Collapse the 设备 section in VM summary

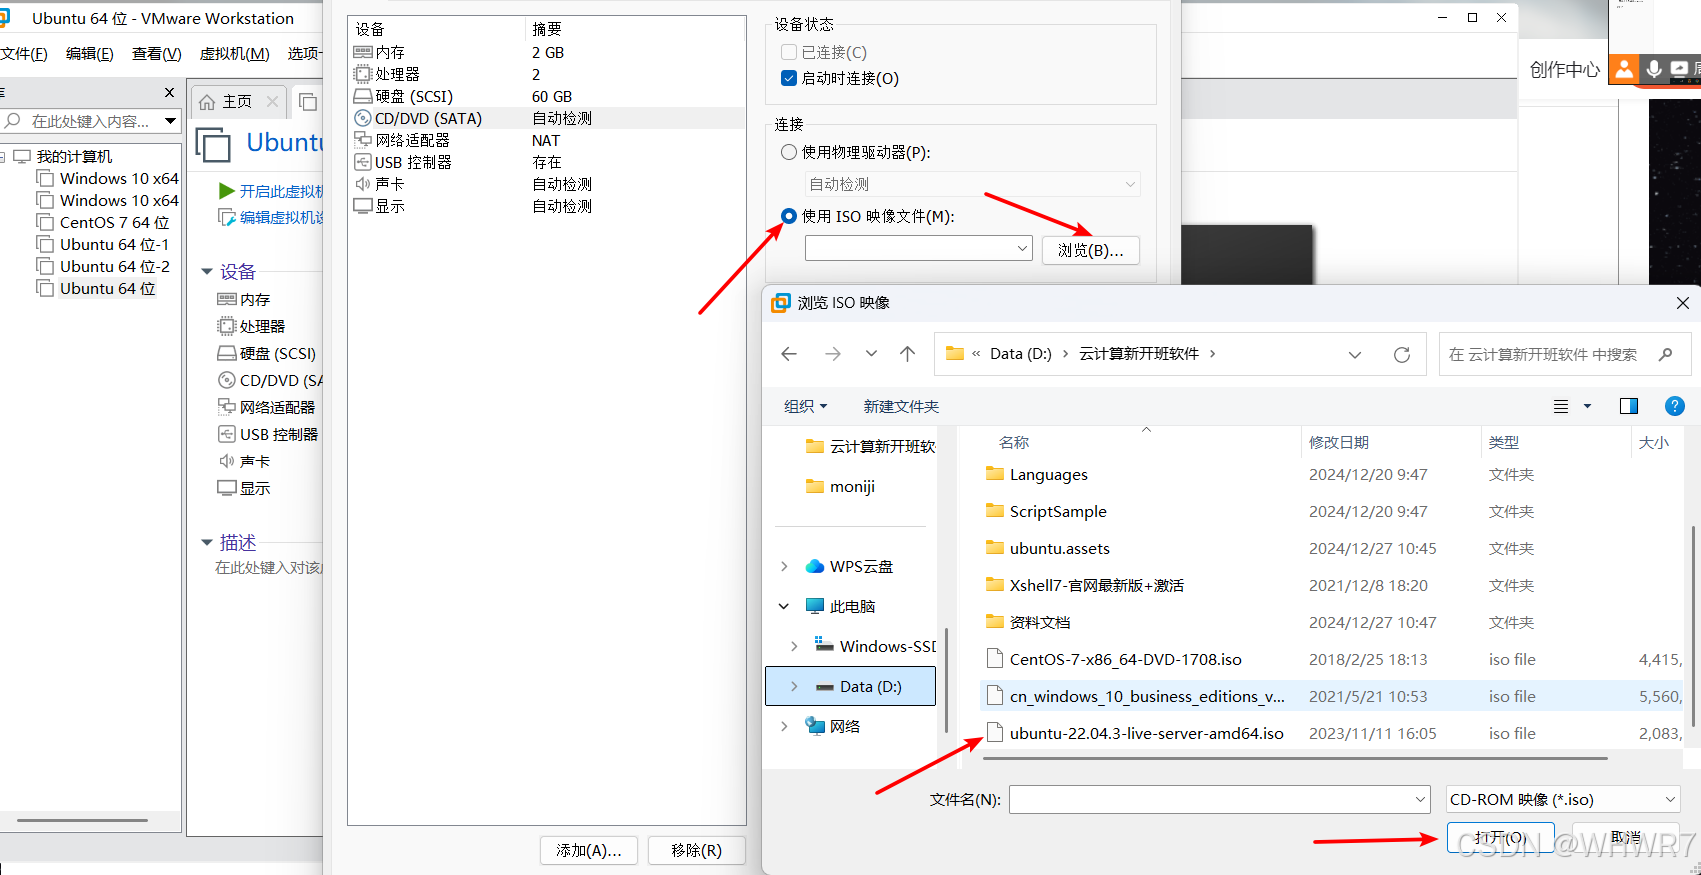(x=207, y=271)
